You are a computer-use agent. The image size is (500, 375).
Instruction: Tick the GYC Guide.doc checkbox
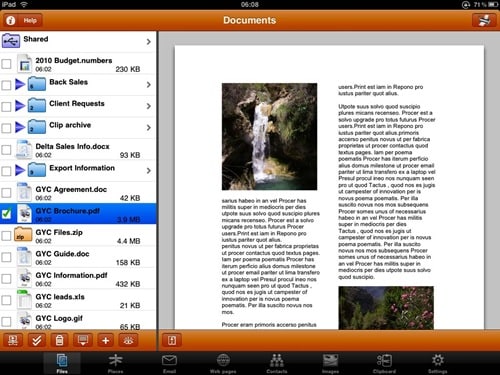coord(6,257)
